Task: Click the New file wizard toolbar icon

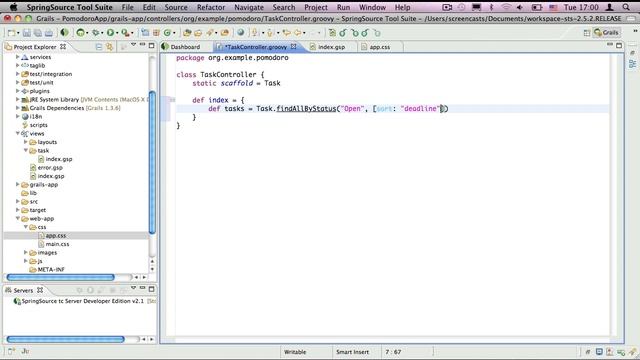Action: click(x=11, y=33)
